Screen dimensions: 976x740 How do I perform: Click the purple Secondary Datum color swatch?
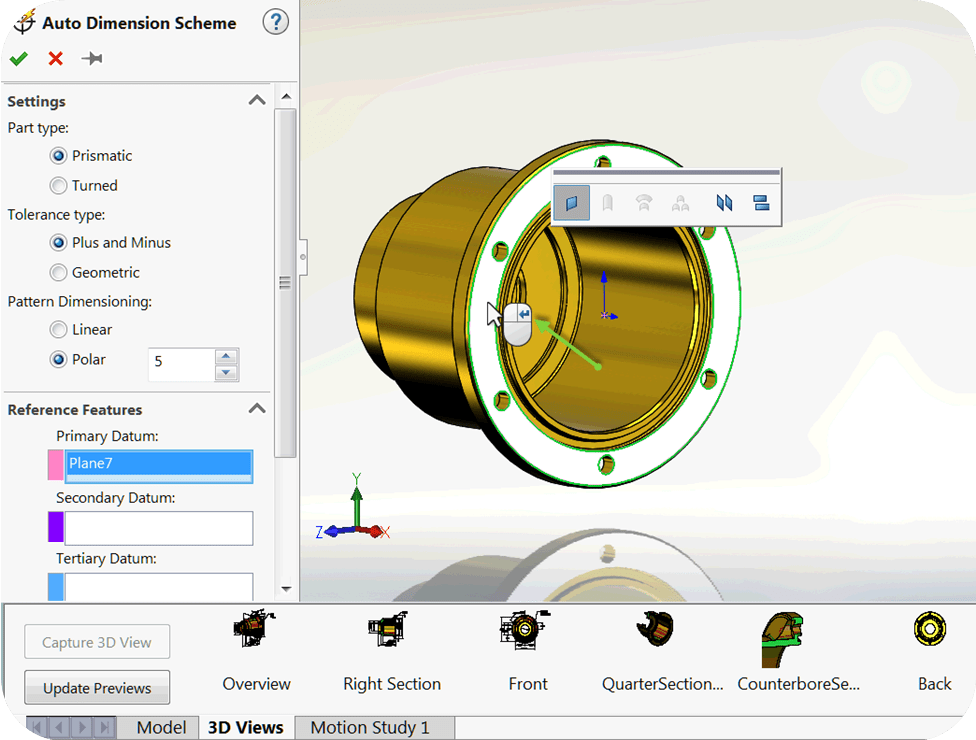point(55,527)
